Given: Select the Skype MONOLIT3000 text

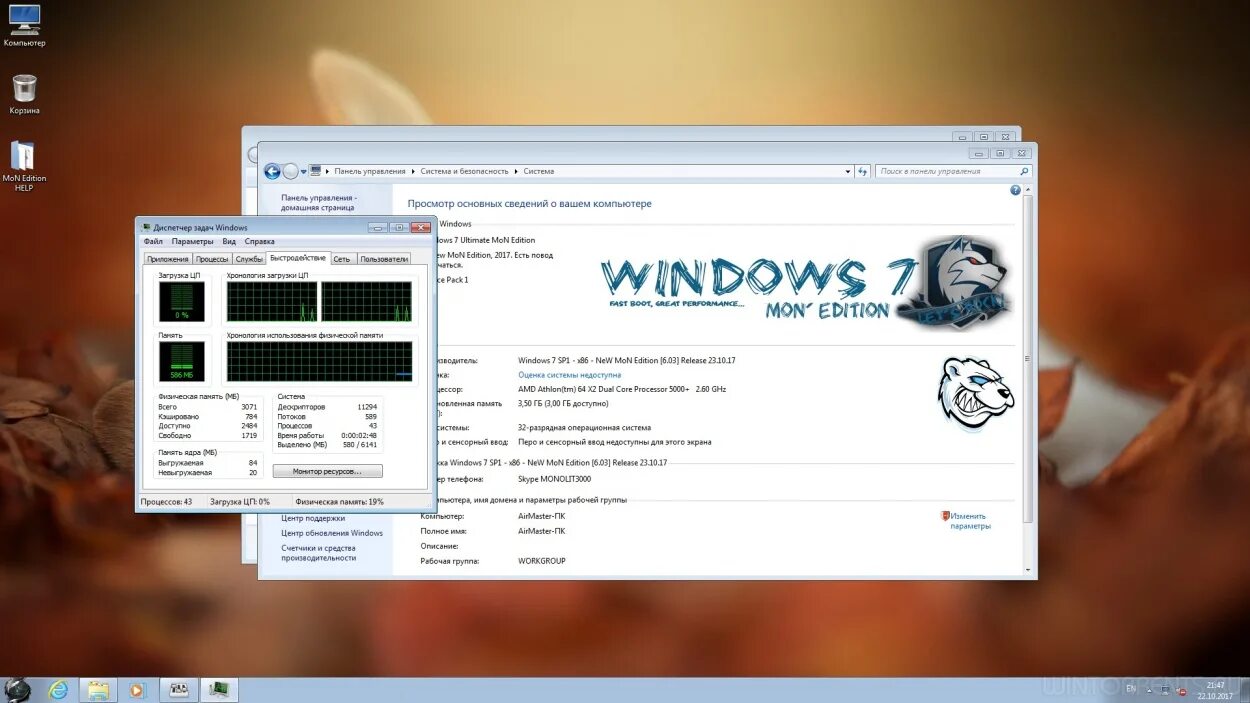Looking at the screenshot, I should 554,479.
